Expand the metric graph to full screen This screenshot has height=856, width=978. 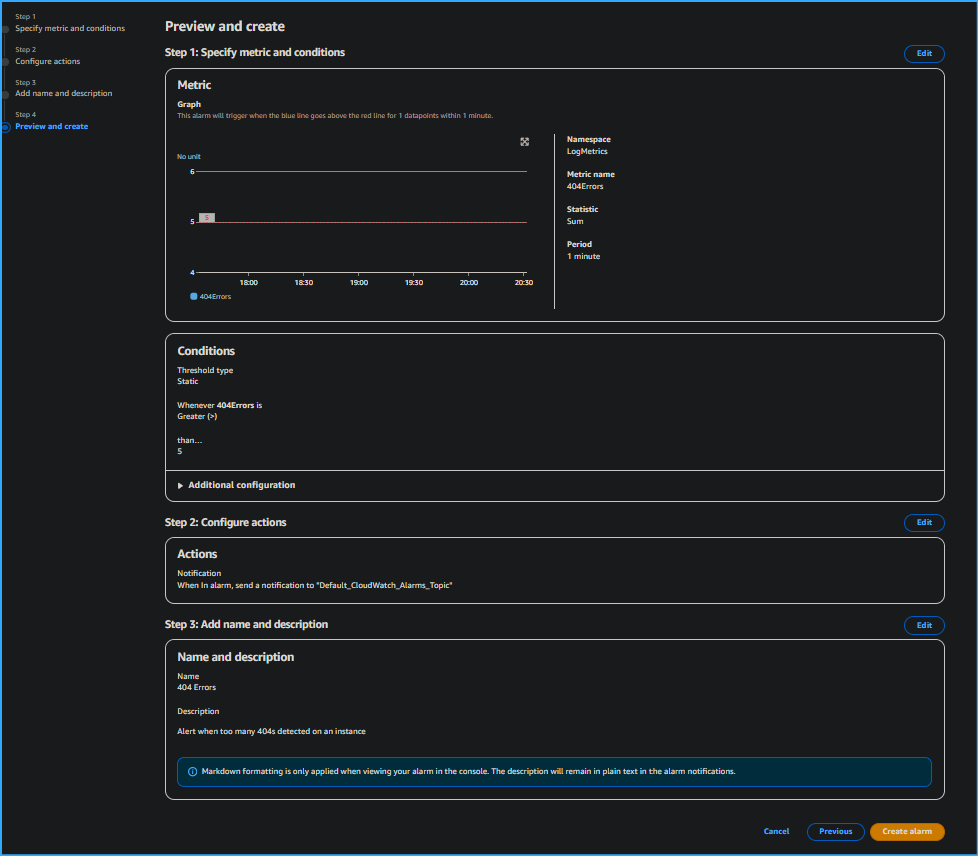524,142
